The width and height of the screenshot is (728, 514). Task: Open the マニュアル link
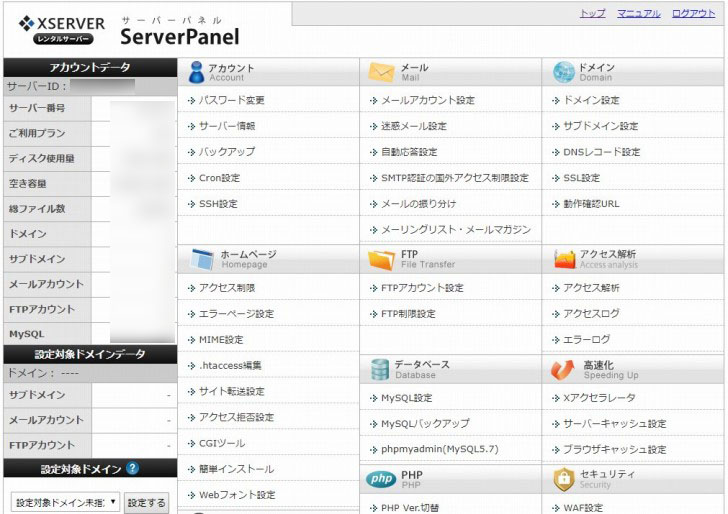coord(638,13)
